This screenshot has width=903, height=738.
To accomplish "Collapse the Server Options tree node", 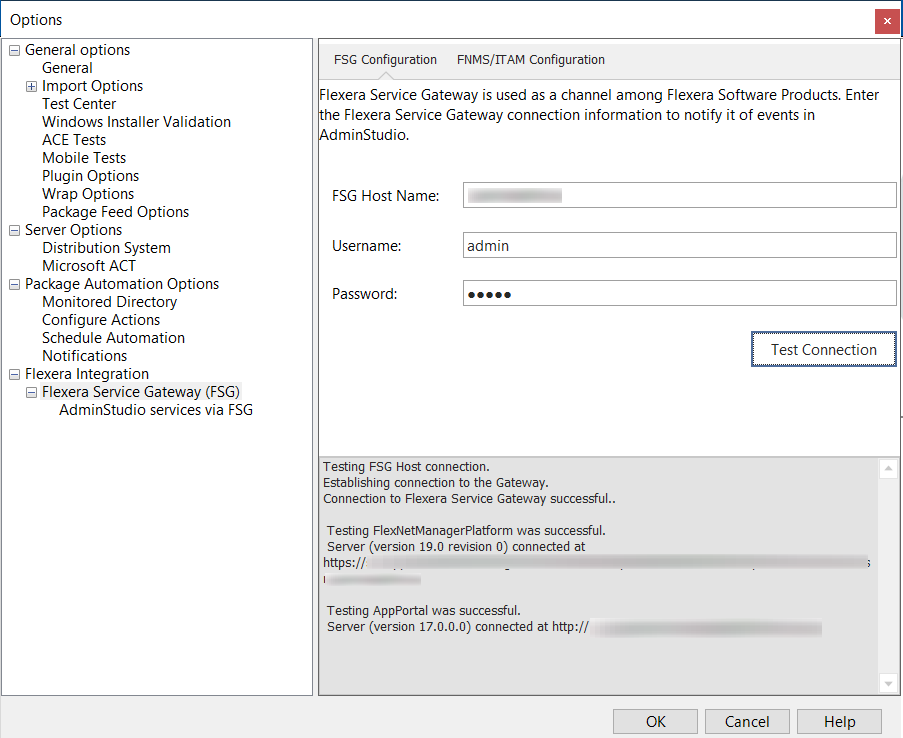I will pyautogui.click(x=15, y=230).
